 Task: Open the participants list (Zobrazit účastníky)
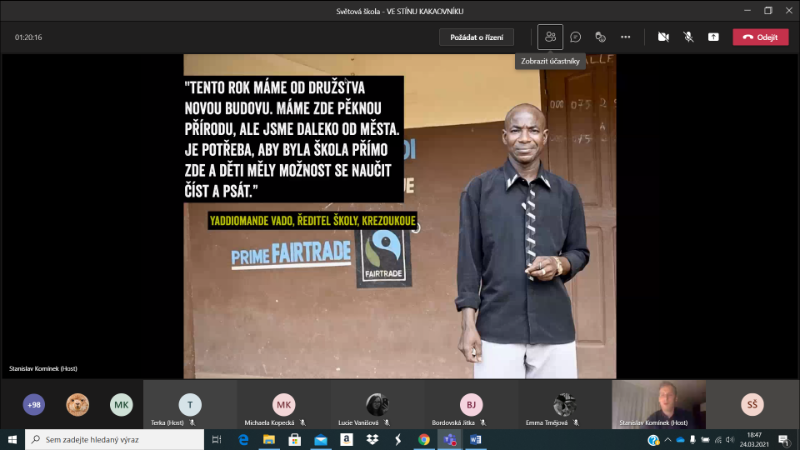pyautogui.click(x=550, y=37)
